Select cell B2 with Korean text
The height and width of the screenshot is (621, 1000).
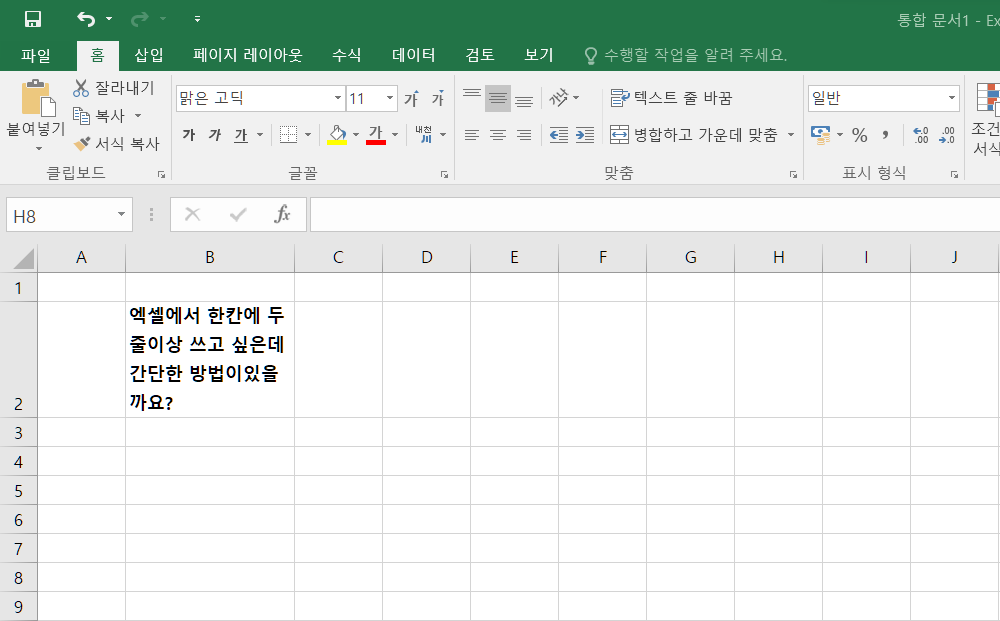pyautogui.click(x=210, y=360)
